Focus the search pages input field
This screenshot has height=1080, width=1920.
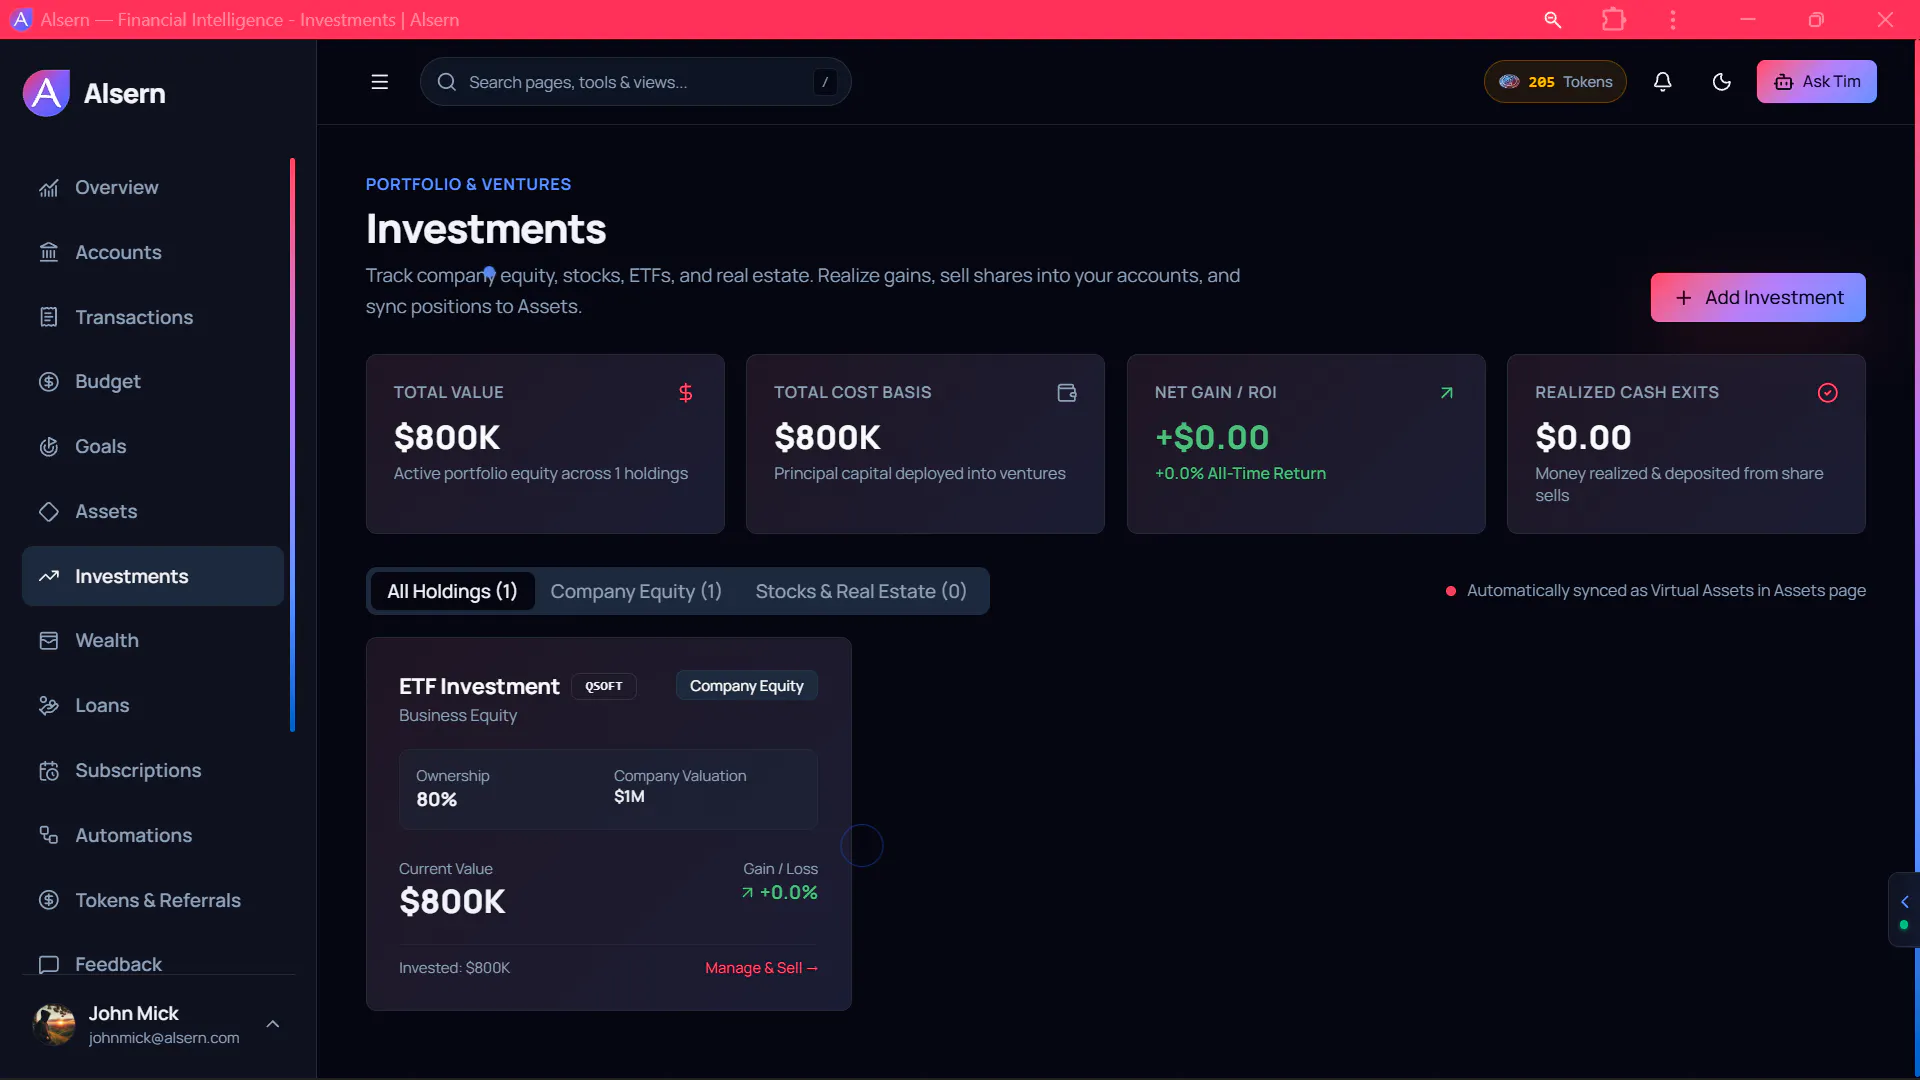click(636, 82)
